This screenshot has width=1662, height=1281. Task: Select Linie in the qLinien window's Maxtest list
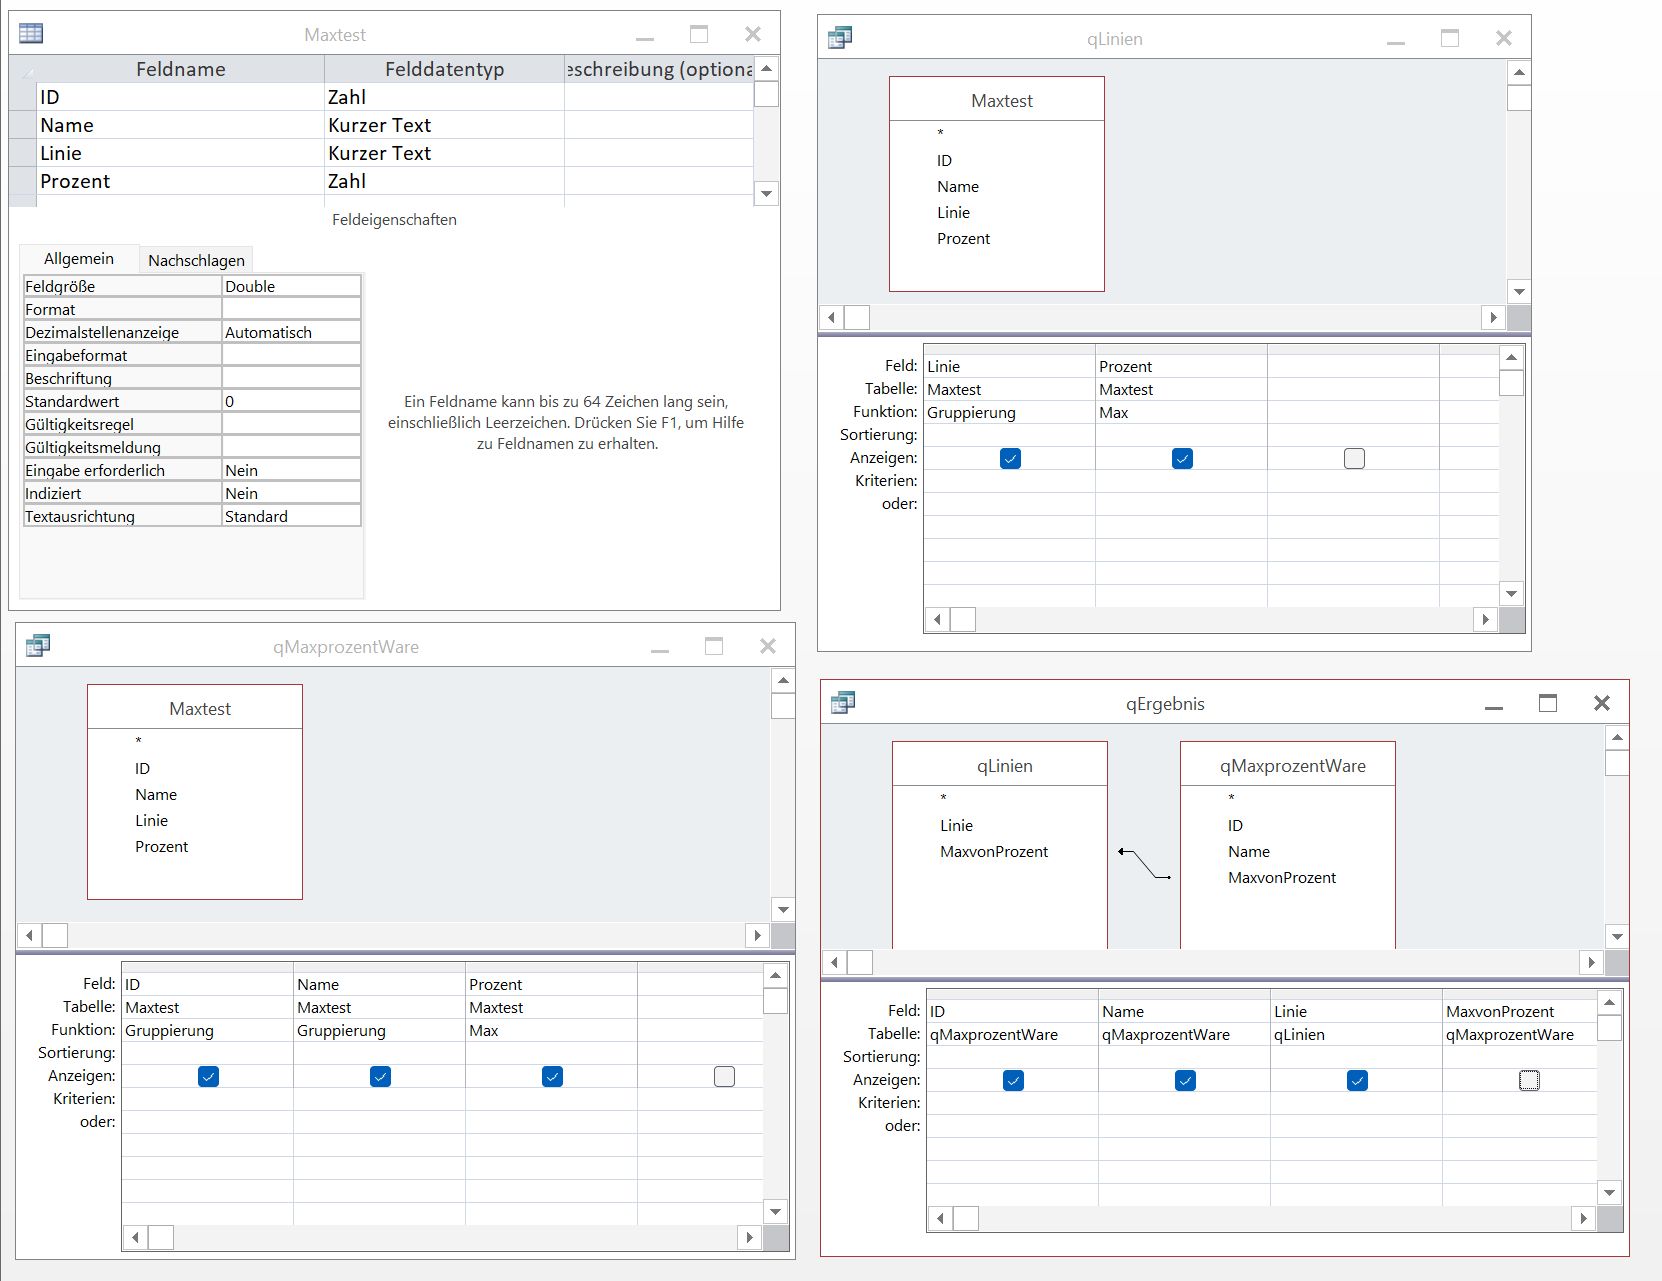(953, 212)
